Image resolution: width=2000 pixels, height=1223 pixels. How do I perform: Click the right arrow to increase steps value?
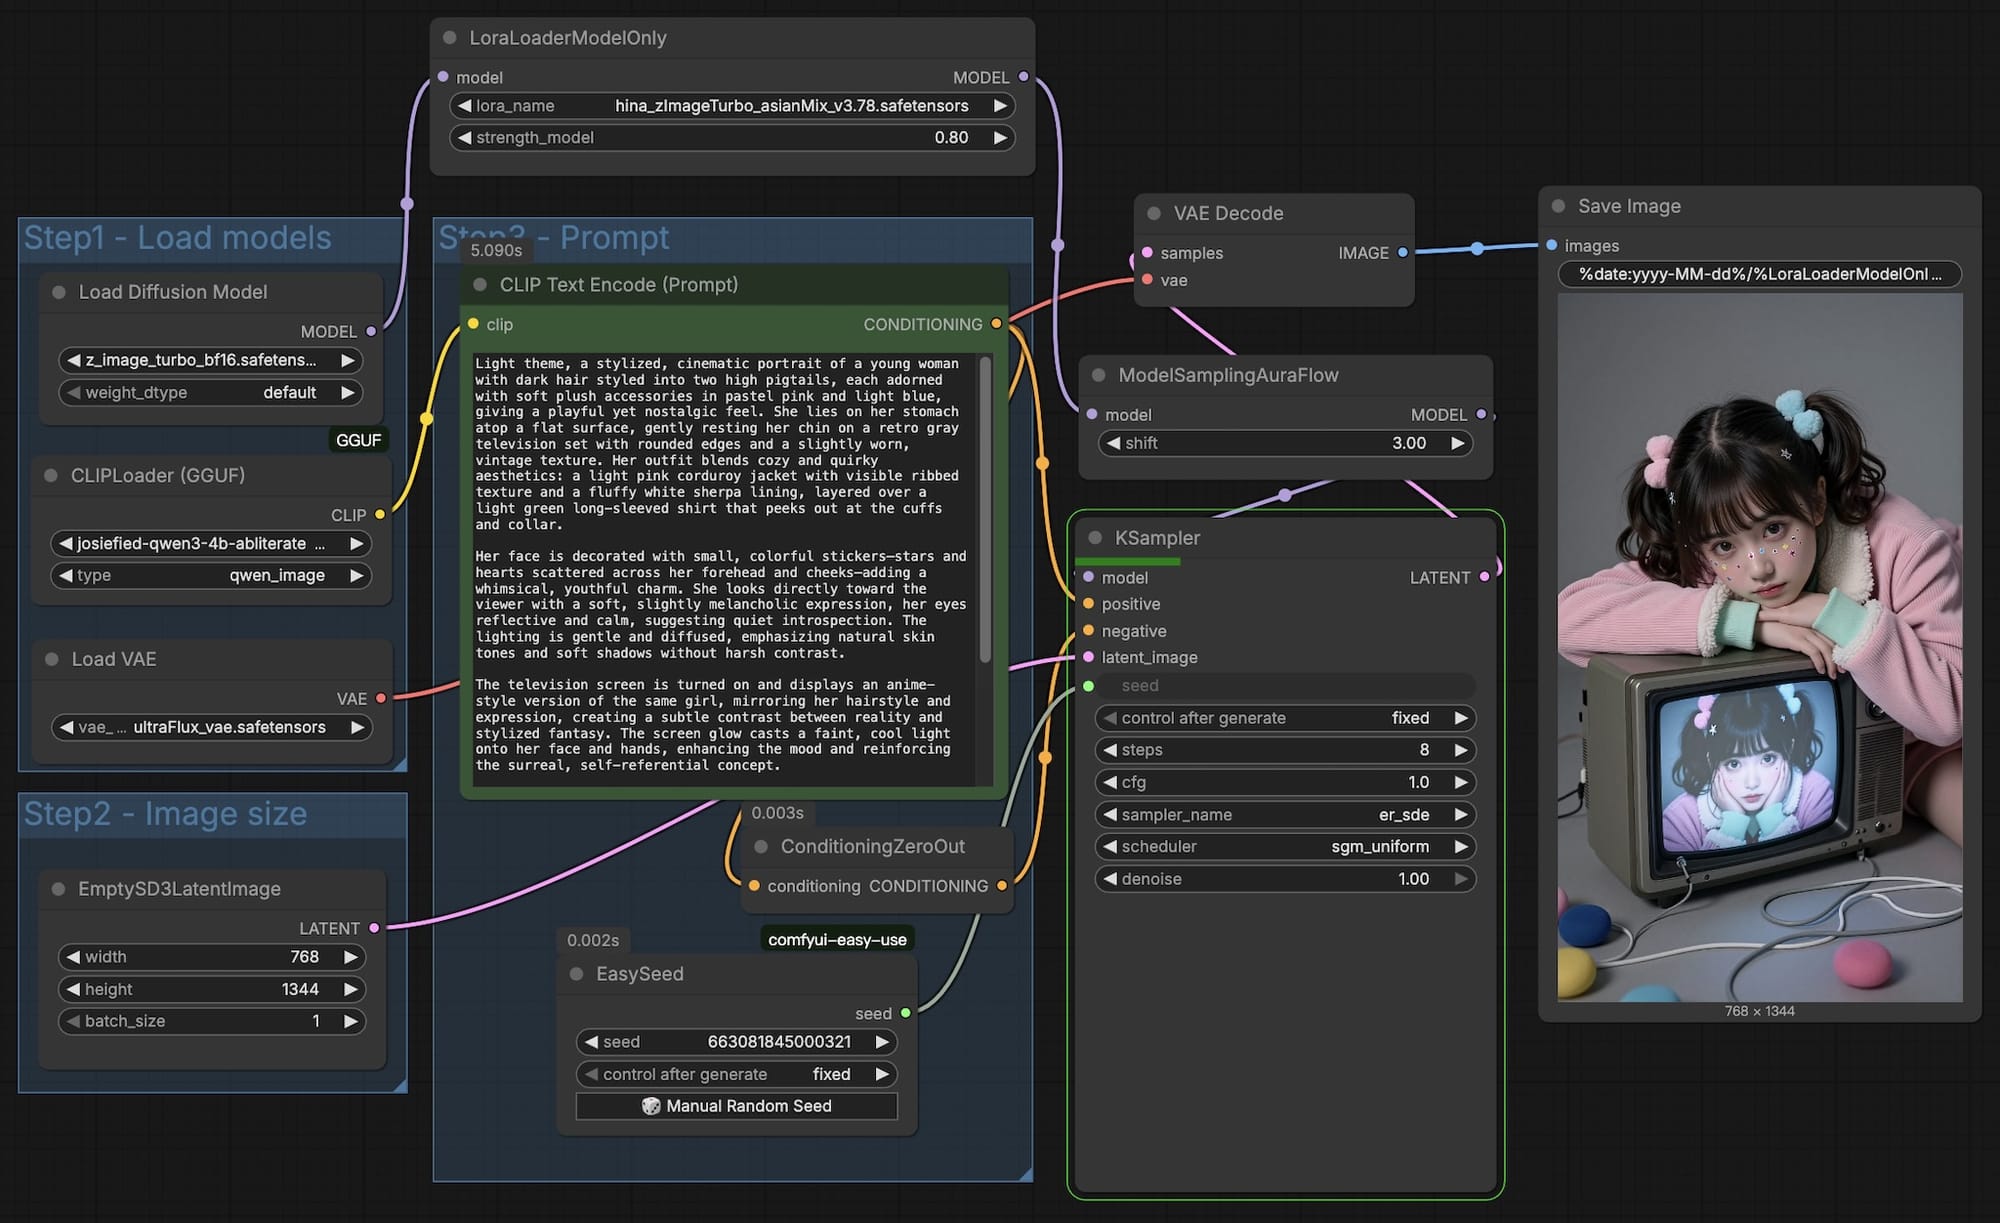coord(1461,750)
